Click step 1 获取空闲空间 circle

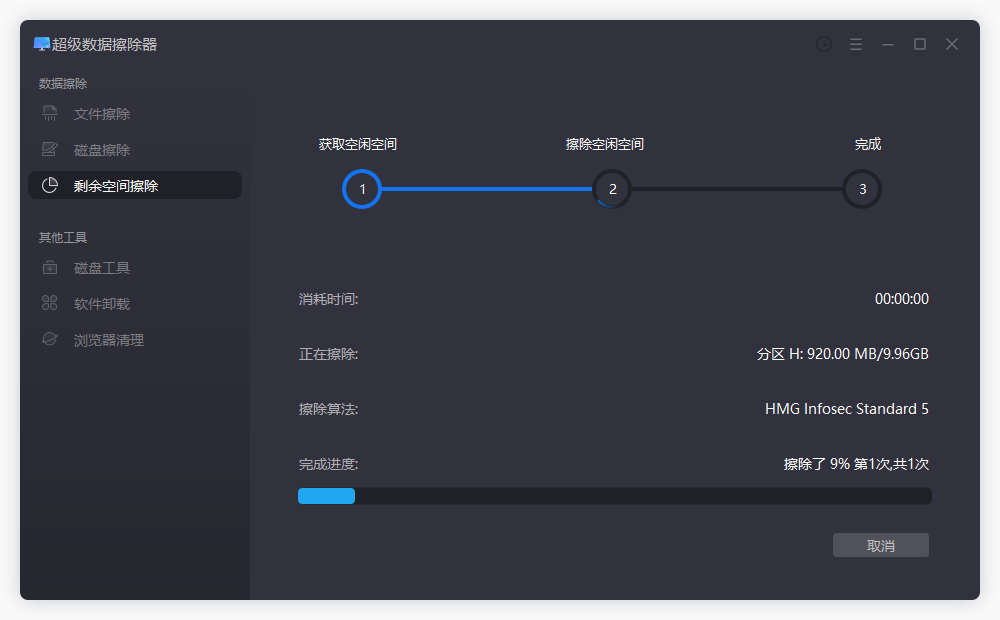click(362, 189)
